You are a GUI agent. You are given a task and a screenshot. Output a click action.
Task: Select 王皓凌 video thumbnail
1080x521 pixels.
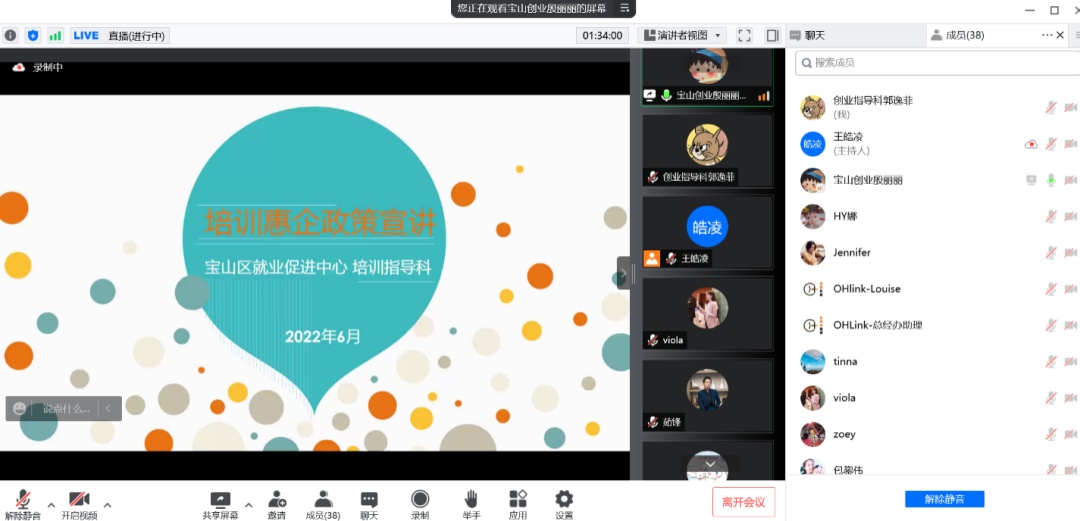707,232
